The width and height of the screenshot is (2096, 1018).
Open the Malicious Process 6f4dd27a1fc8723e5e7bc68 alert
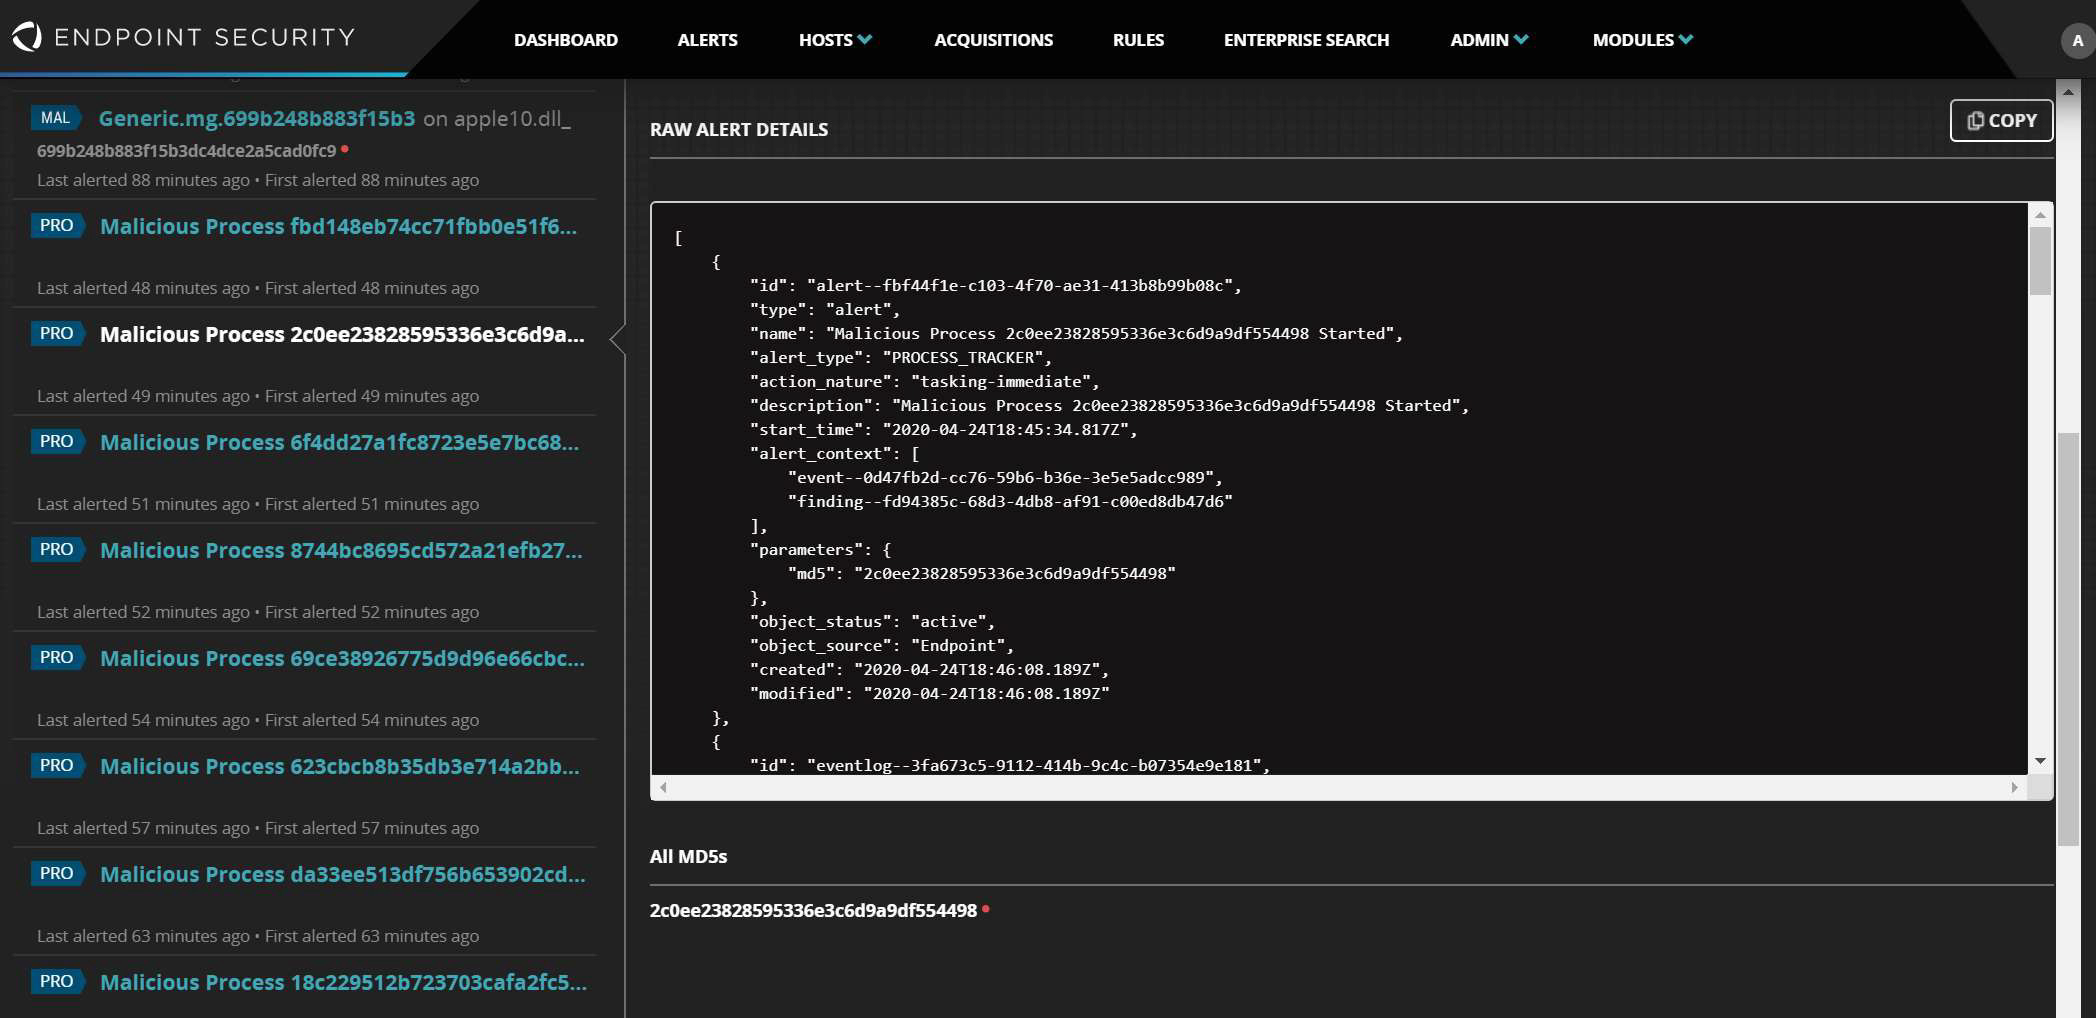click(339, 442)
